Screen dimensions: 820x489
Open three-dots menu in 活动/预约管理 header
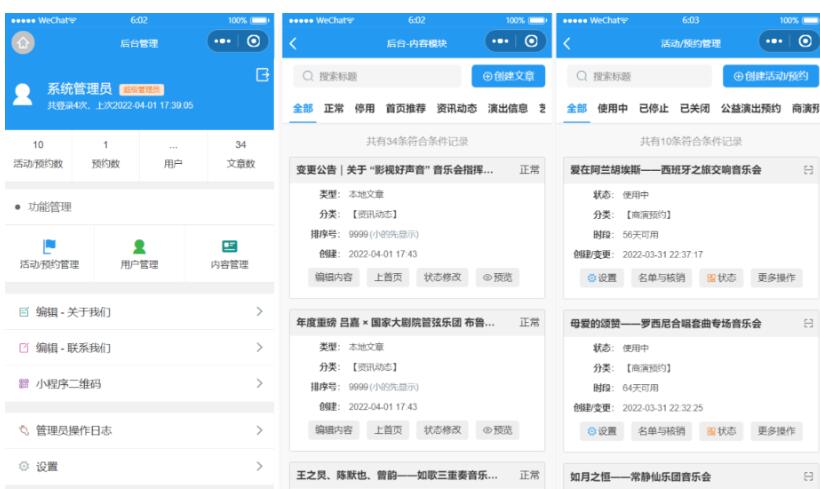click(774, 41)
